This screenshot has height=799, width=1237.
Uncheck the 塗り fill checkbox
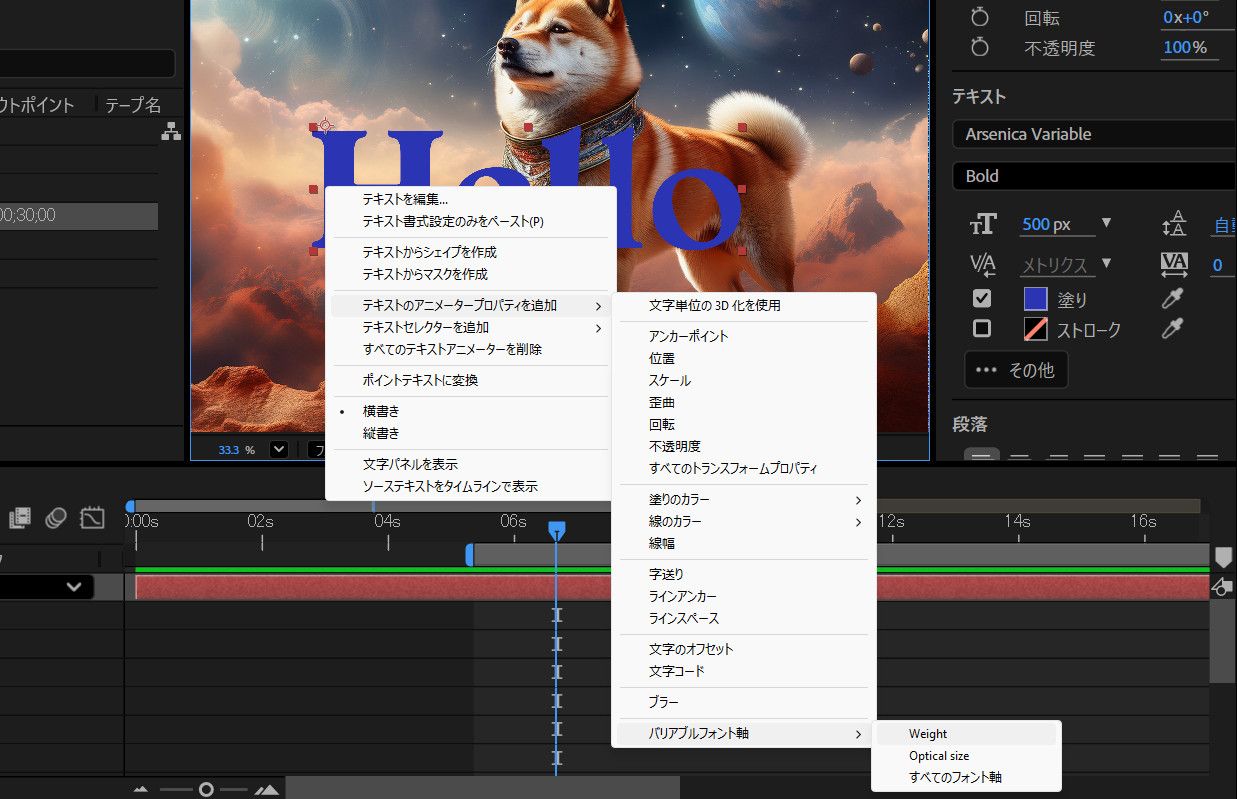click(x=981, y=298)
